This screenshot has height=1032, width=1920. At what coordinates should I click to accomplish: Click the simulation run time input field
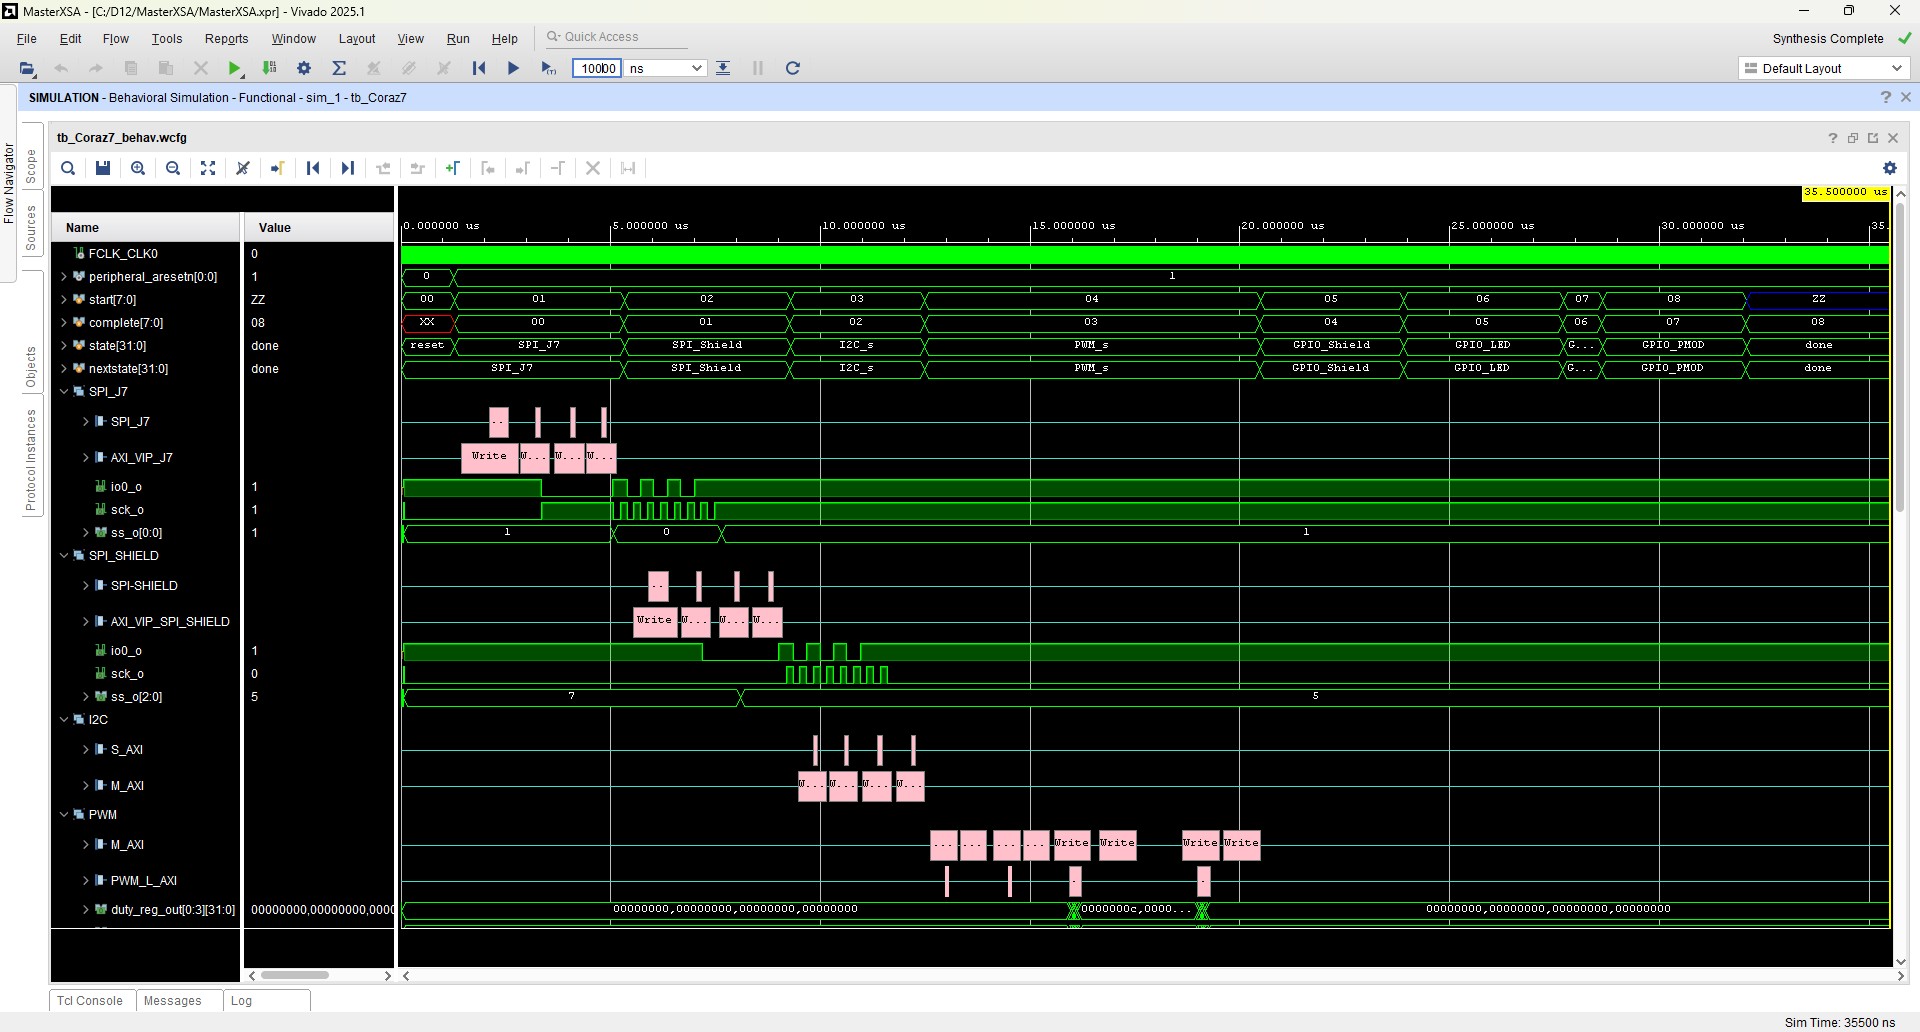[597, 68]
